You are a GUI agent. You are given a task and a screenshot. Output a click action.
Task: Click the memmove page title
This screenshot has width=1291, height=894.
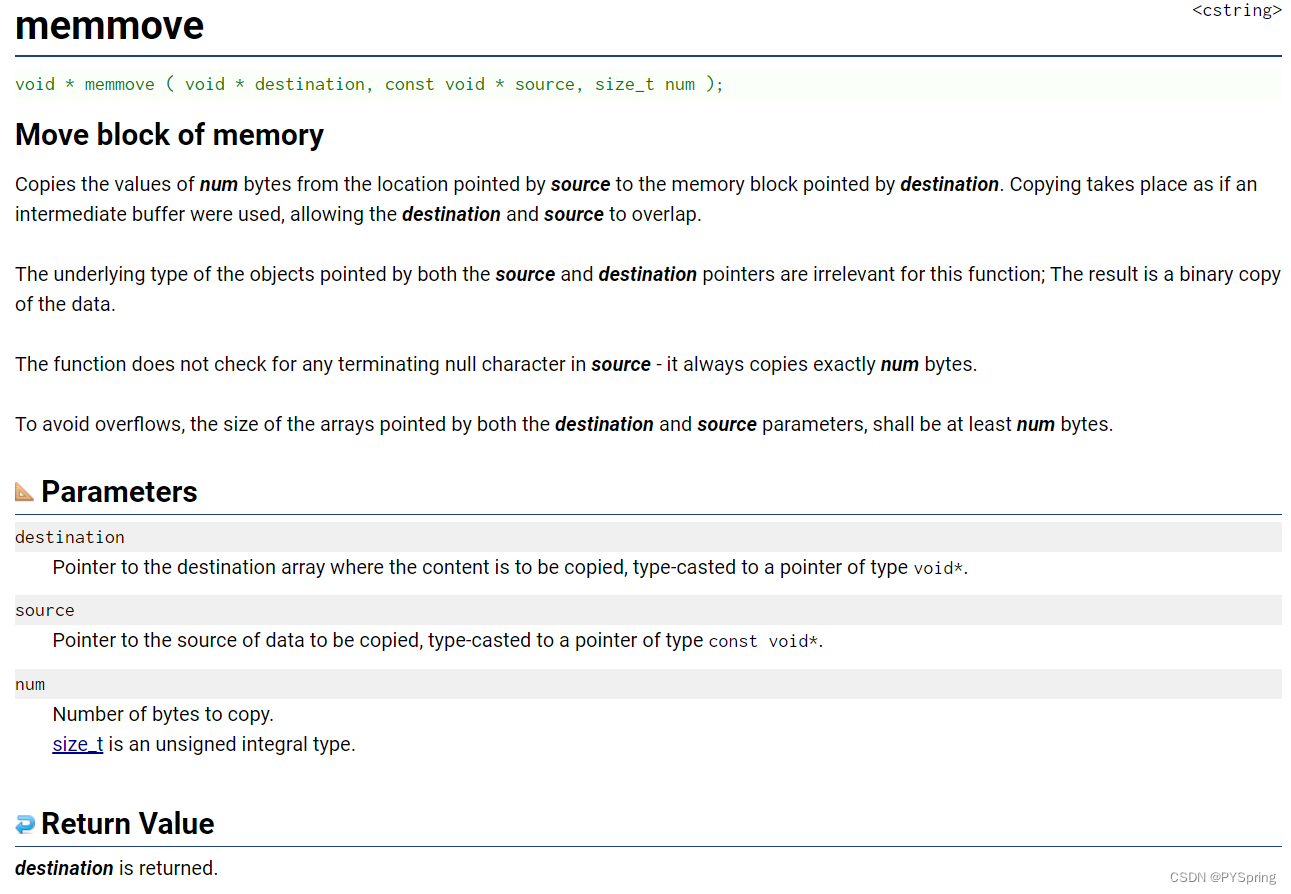point(109,25)
